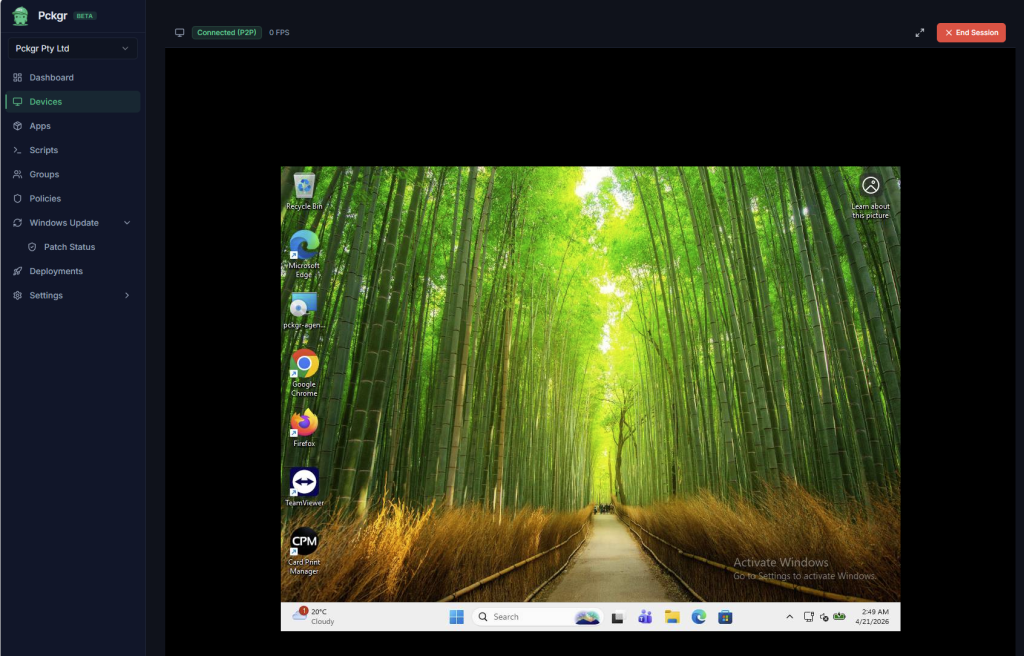The image size is (1024, 656).
Task: Click the fullscreen expand icon
Action: [920, 33]
